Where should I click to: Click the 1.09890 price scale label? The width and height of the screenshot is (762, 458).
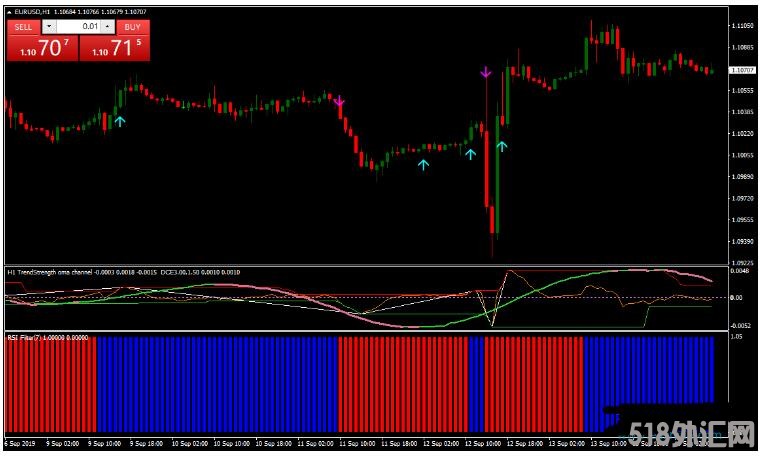coord(743,176)
